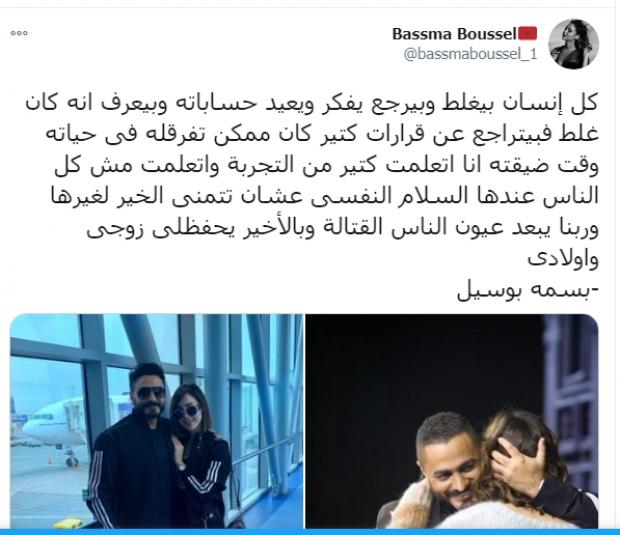Open the airport photo of the couple
The image size is (620, 535).
(157, 421)
